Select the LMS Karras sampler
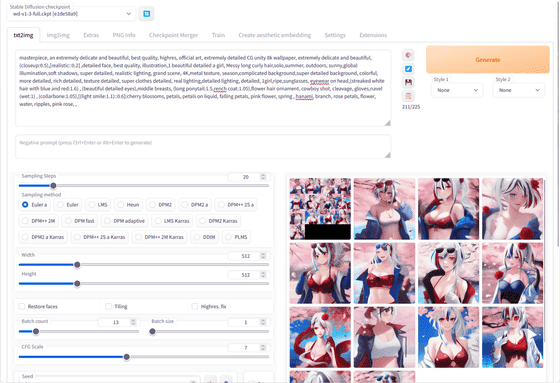Screen dimensions: 560x383 coord(172,221)
